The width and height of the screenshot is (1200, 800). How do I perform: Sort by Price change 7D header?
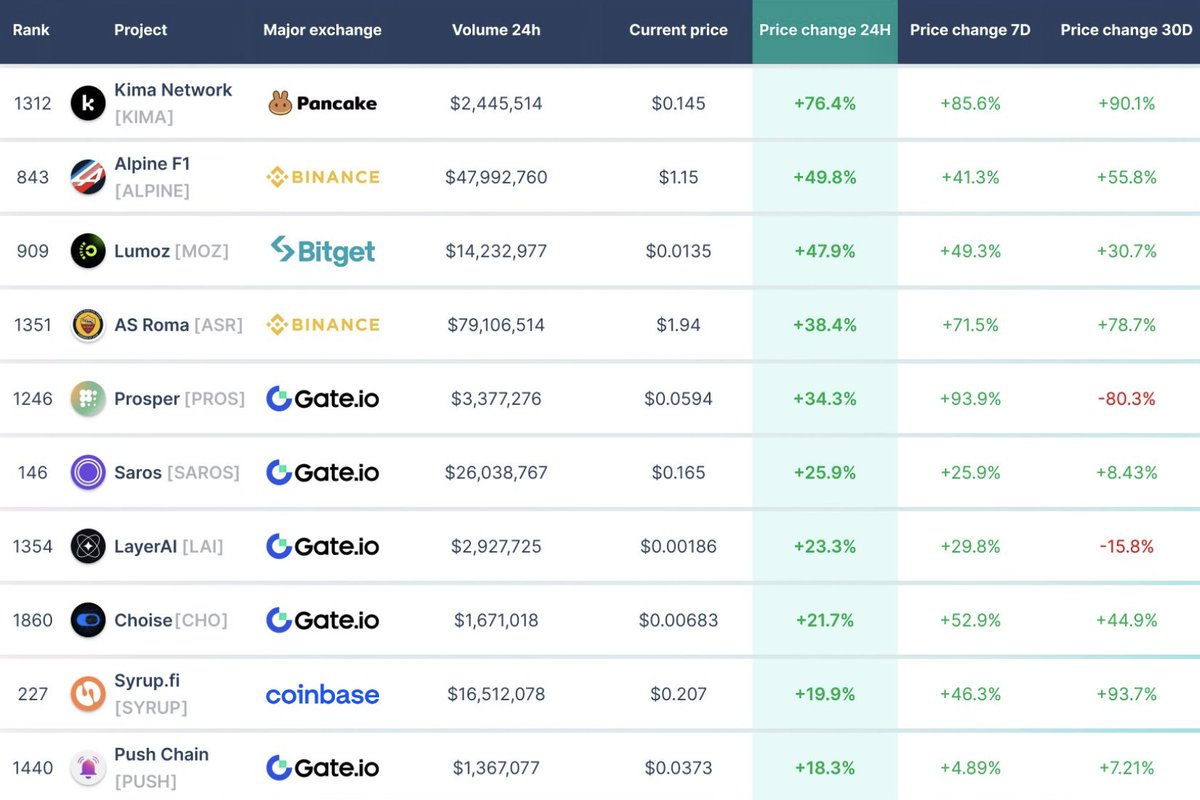(x=970, y=30)
